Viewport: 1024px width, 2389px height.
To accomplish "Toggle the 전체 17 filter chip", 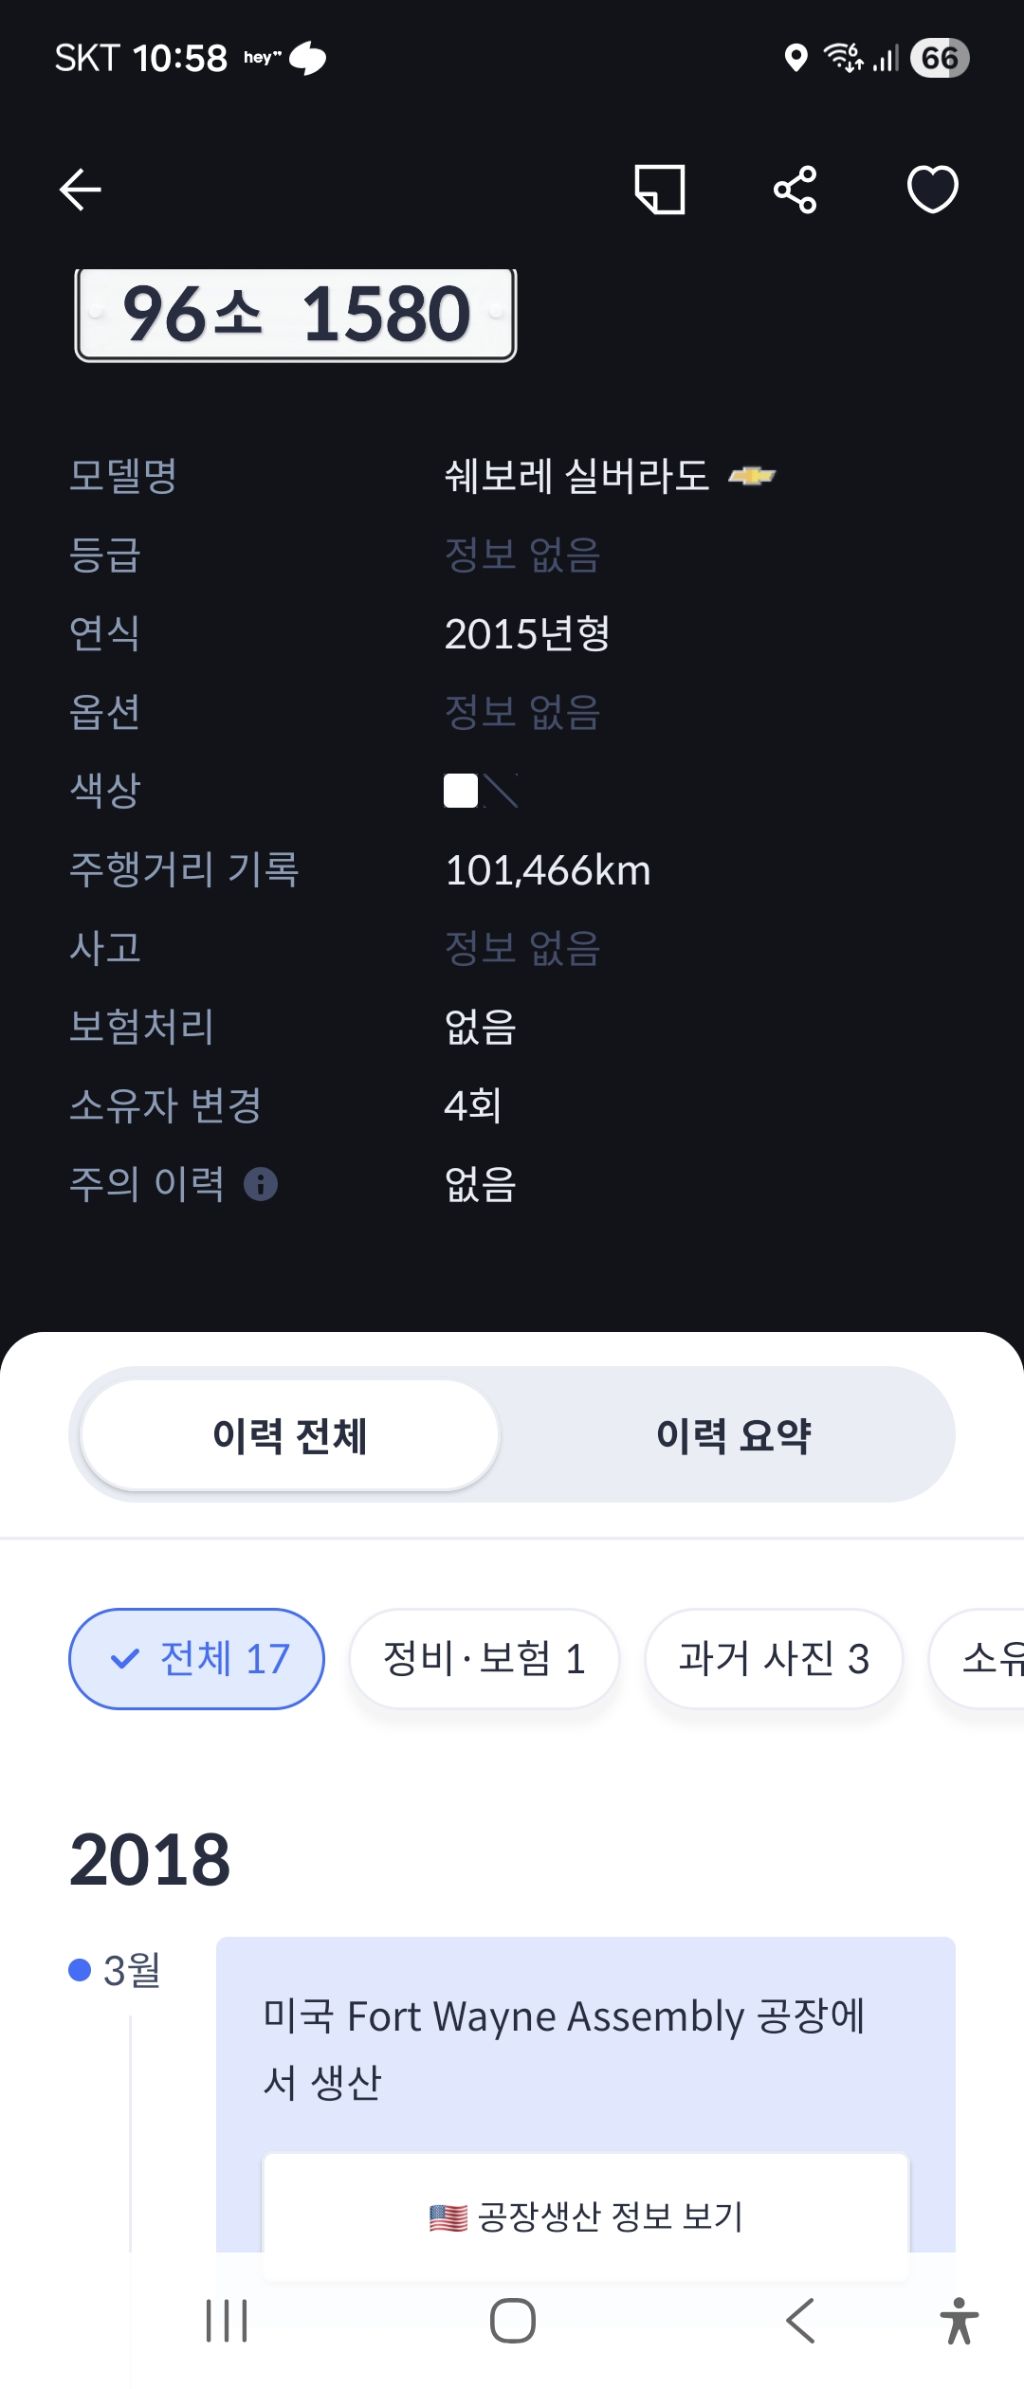I will [197, 1659].
